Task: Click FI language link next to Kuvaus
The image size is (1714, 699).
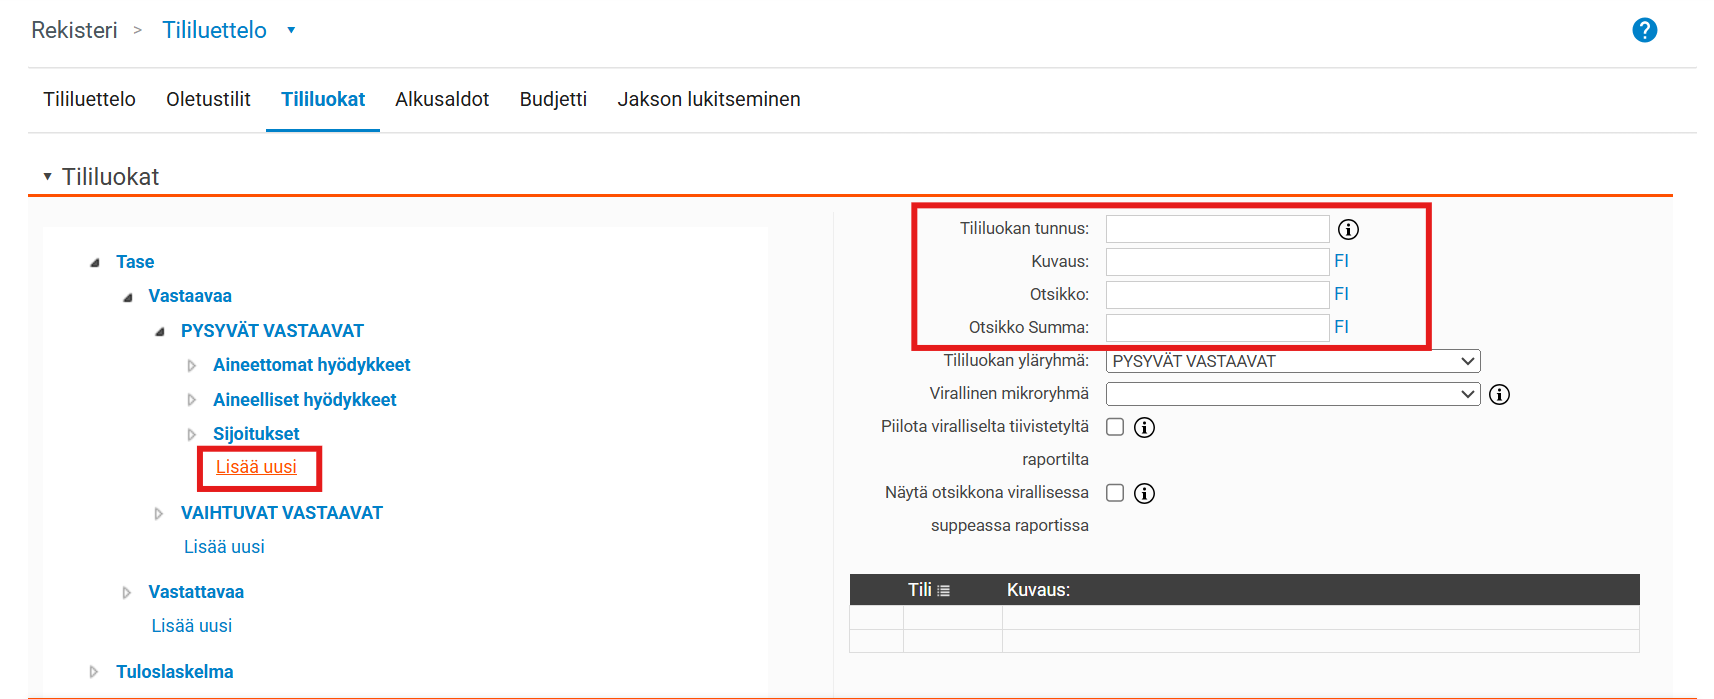Action: coord(1341,261)
